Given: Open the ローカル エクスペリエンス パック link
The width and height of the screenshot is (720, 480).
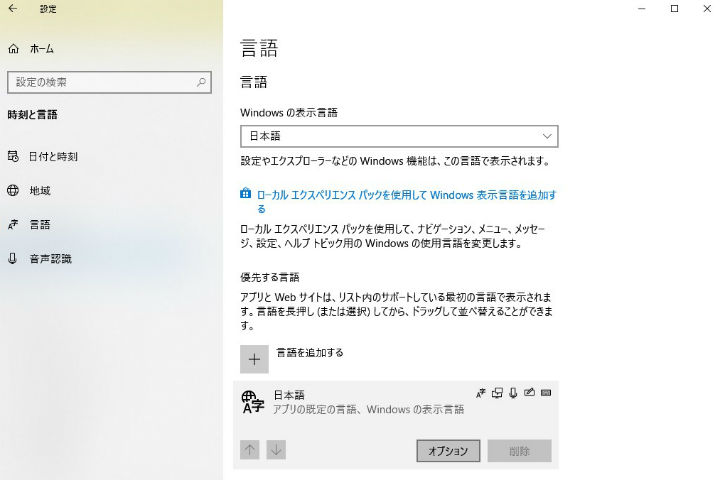Looking at the screenshot, I should coord(406,202).
